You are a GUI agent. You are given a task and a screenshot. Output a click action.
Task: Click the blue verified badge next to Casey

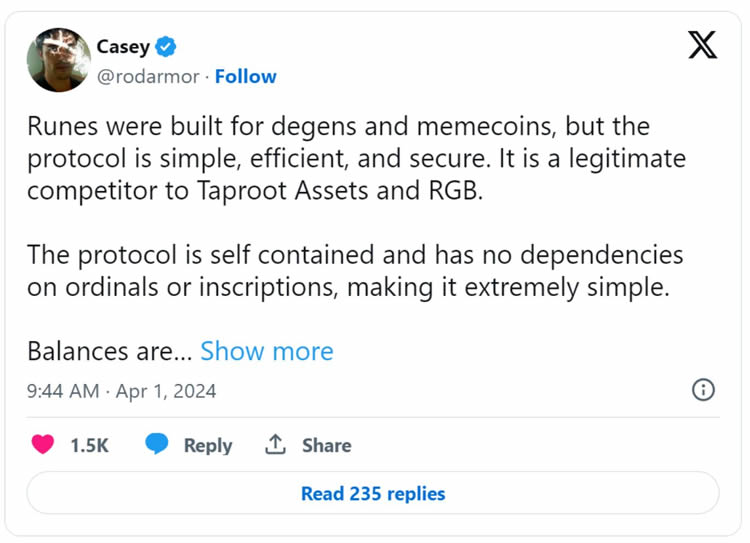(x=166, y=47)
